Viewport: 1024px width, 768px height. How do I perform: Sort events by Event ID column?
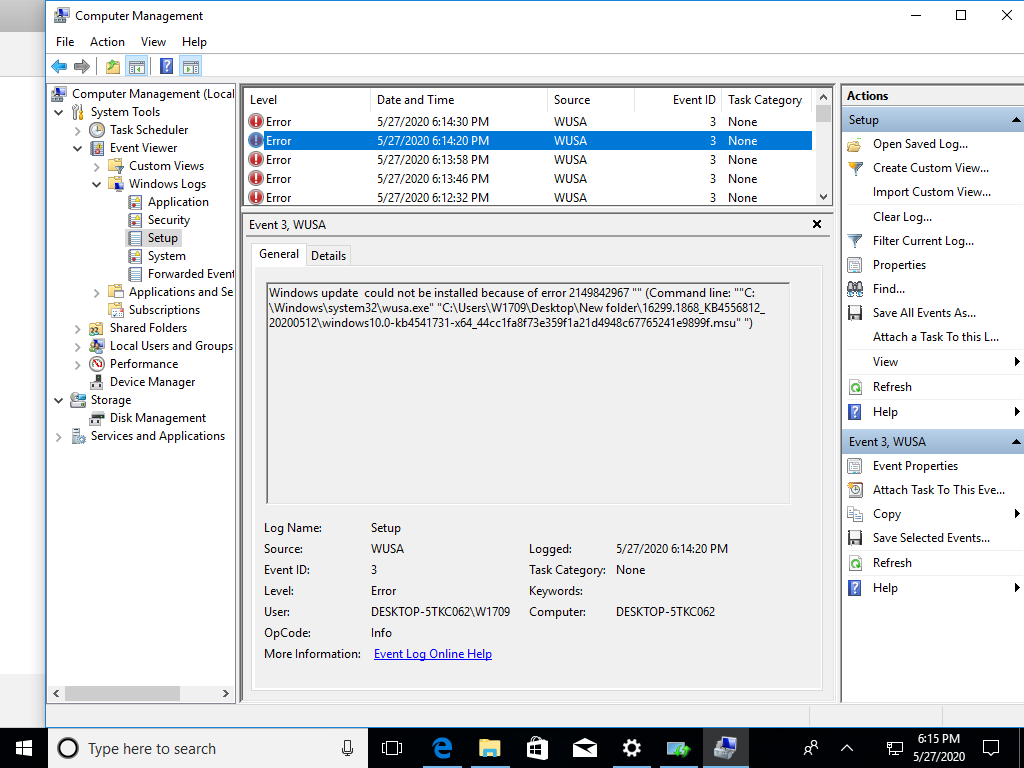coord(678,100)
